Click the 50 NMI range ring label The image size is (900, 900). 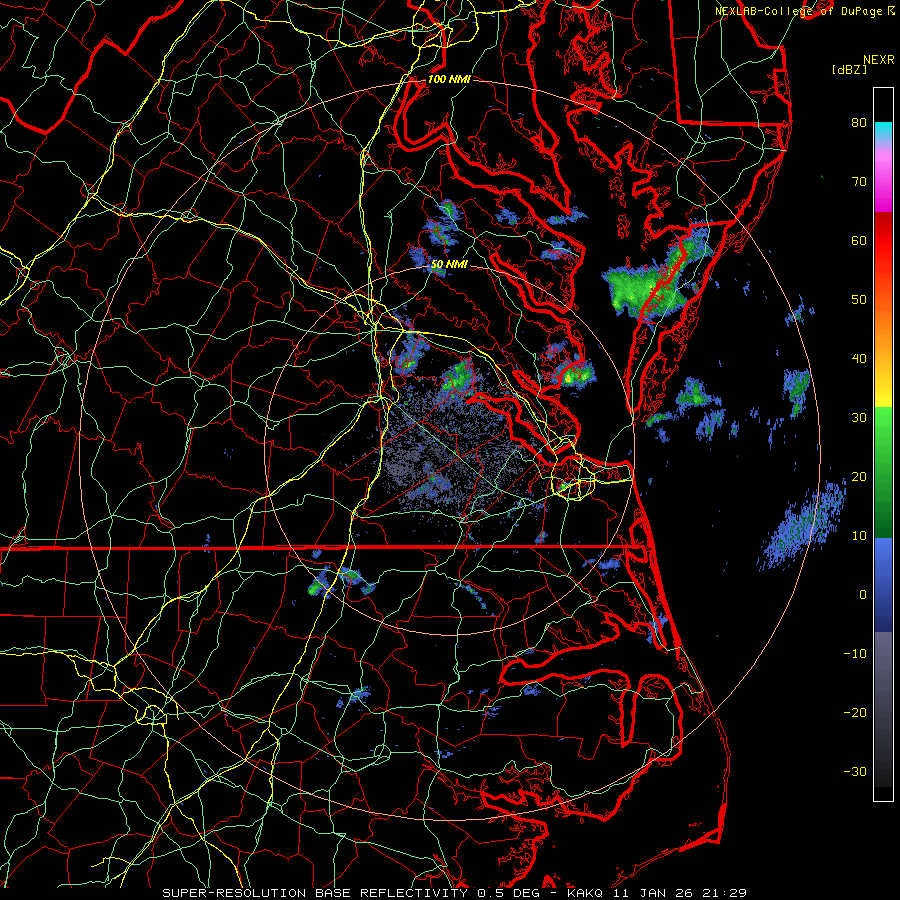click(449, 265)
